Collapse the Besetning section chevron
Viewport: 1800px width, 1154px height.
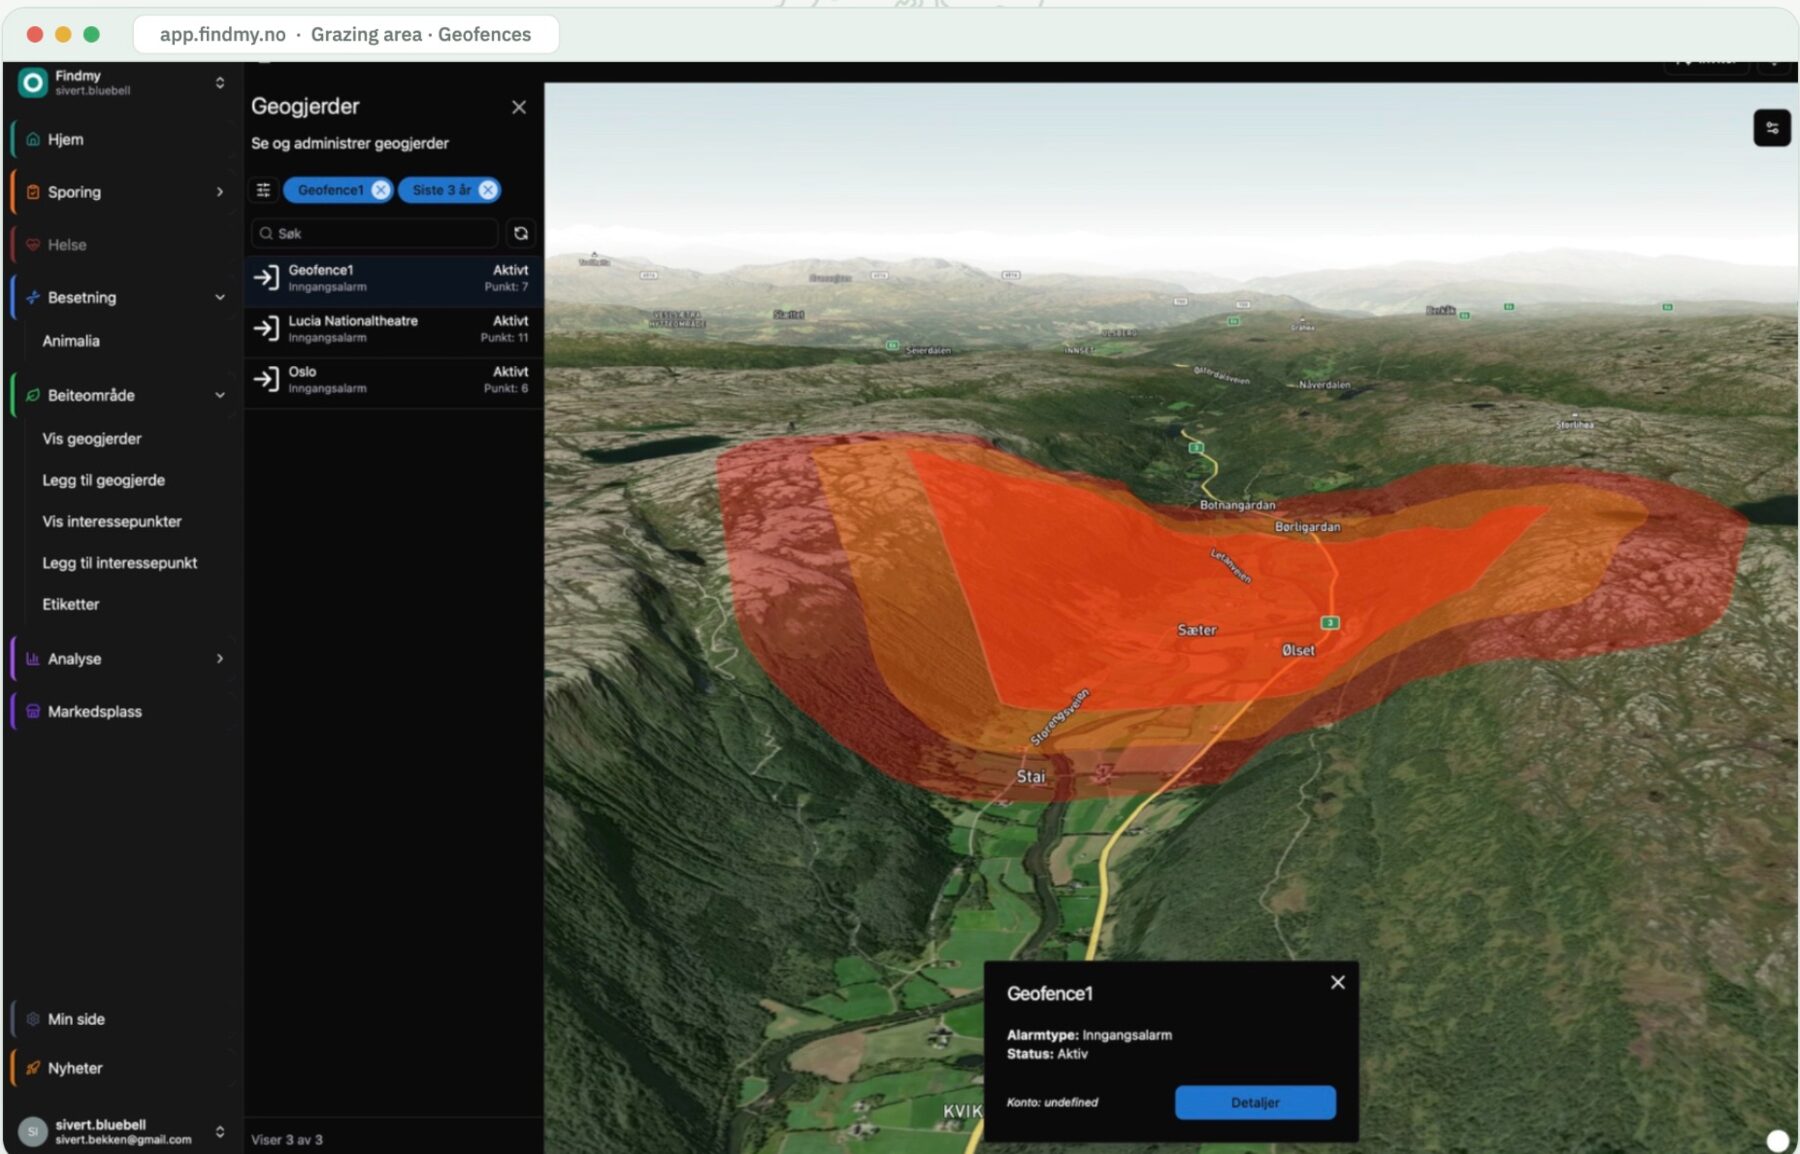[x=220, y=298]
